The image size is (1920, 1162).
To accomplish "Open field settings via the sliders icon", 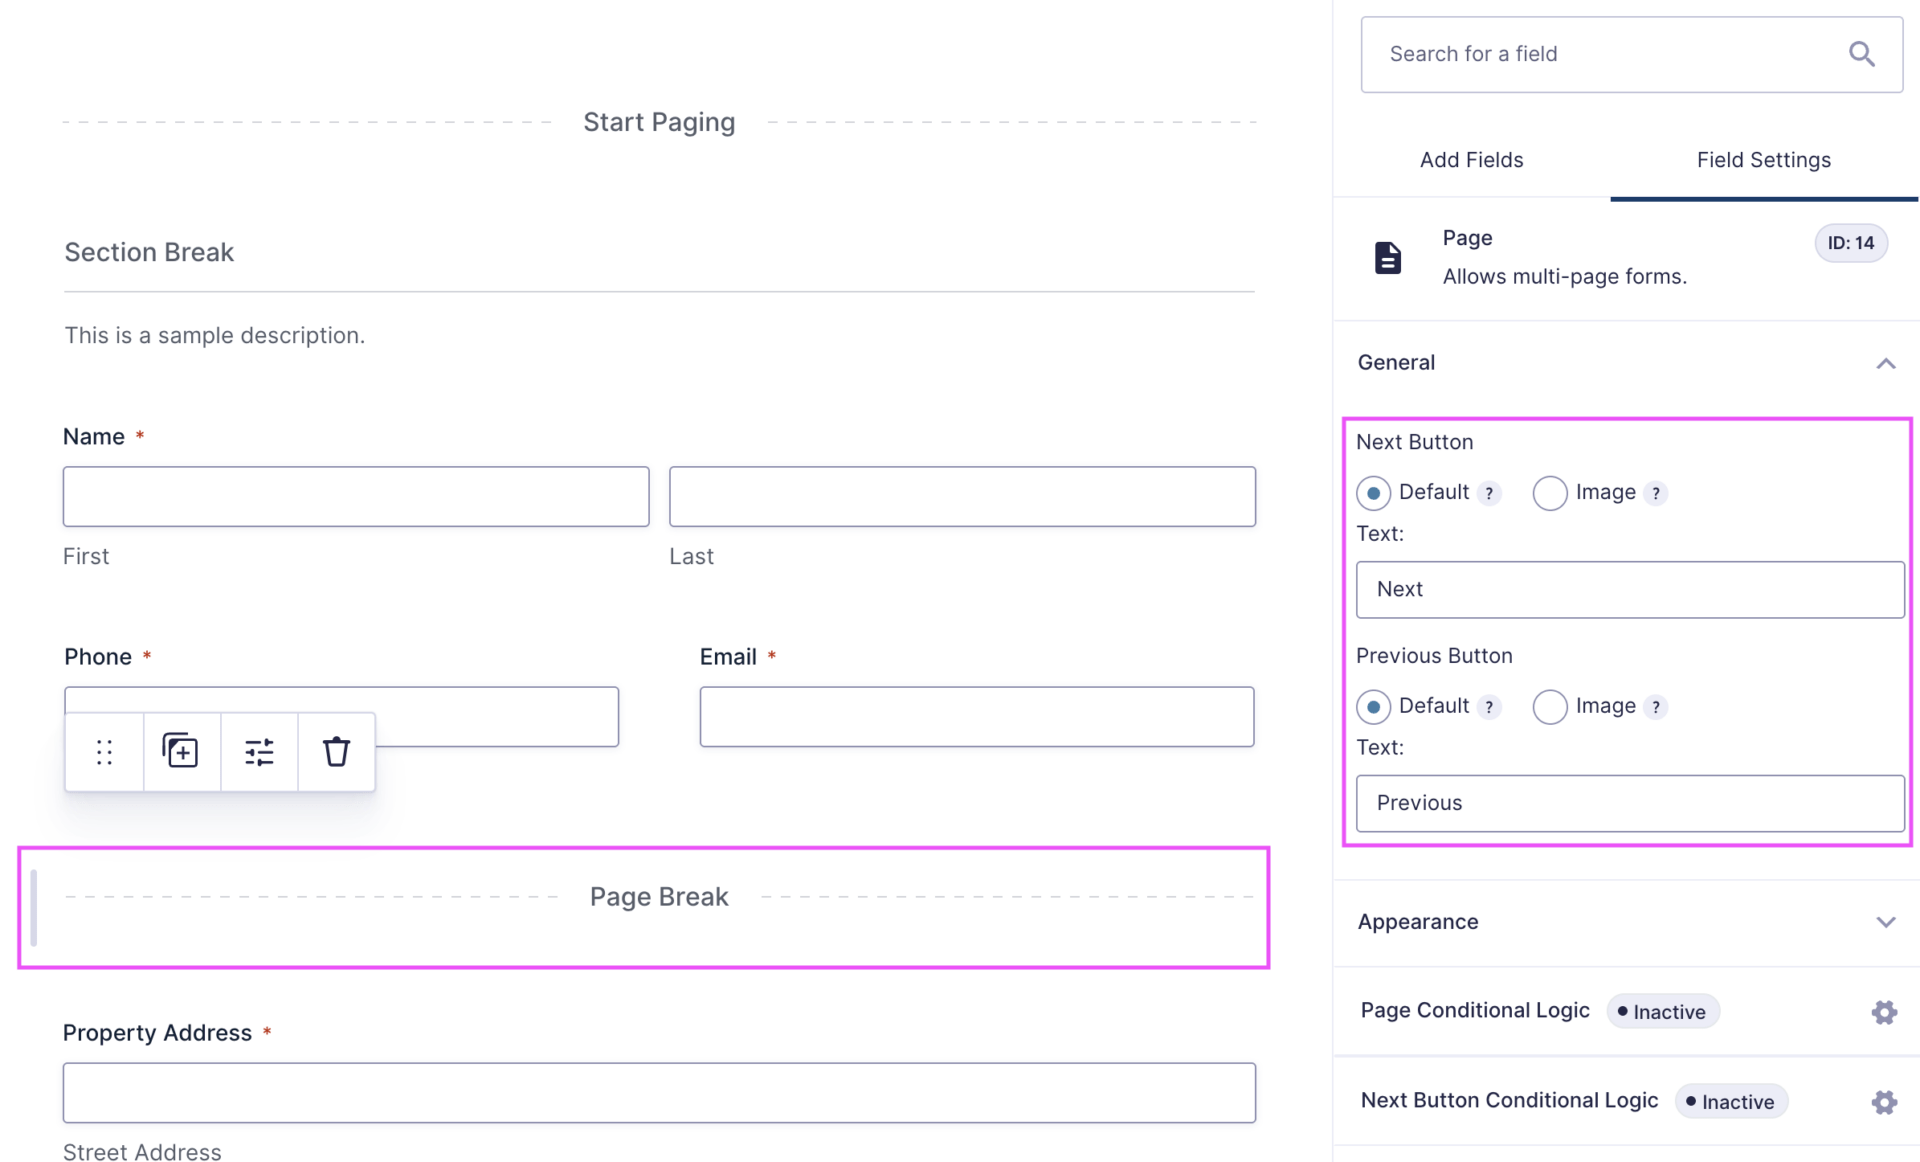I will tap(259, 751).
